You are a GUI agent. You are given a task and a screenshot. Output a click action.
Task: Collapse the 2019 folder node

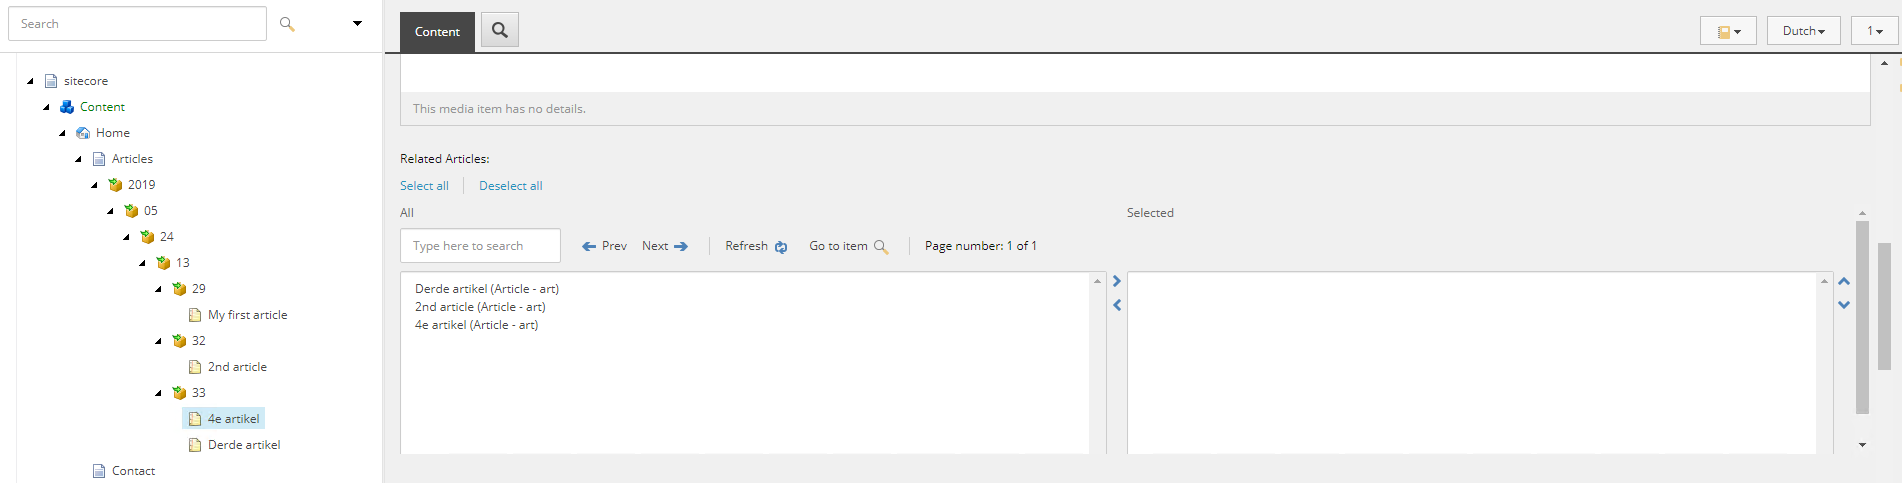tap(94, 185)
